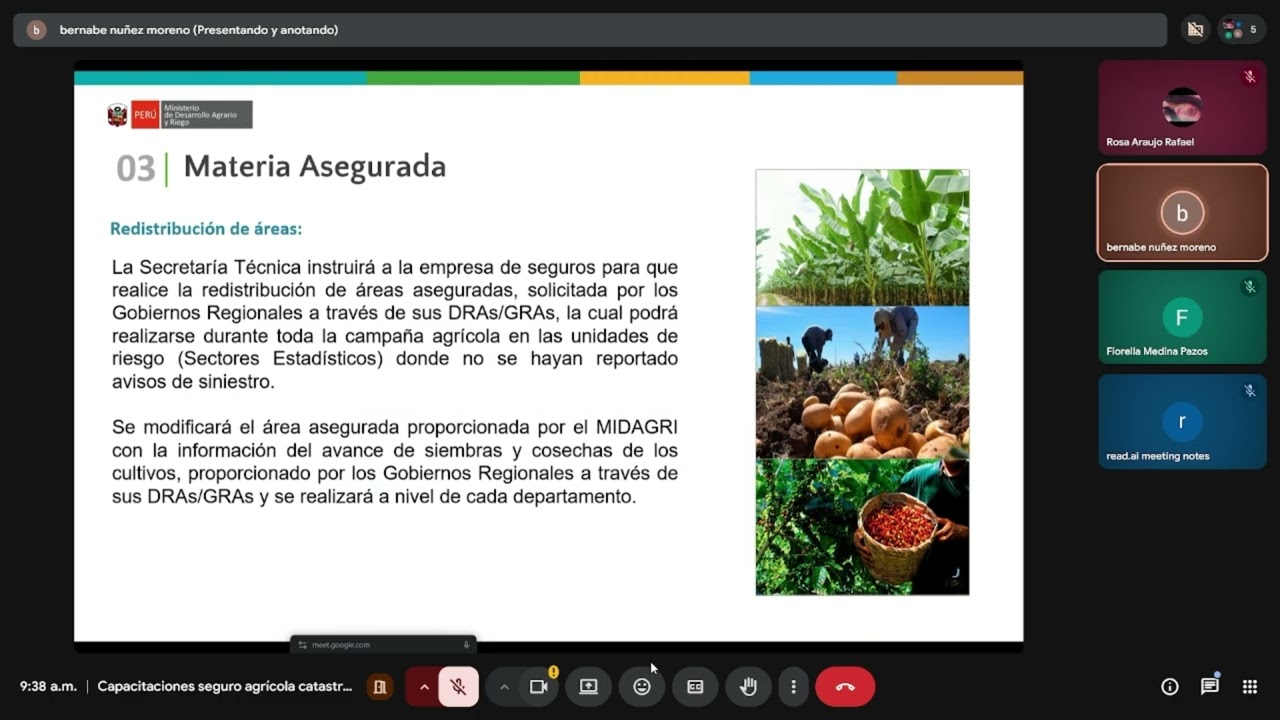Click the coffee basket photo

pos(862,527)
